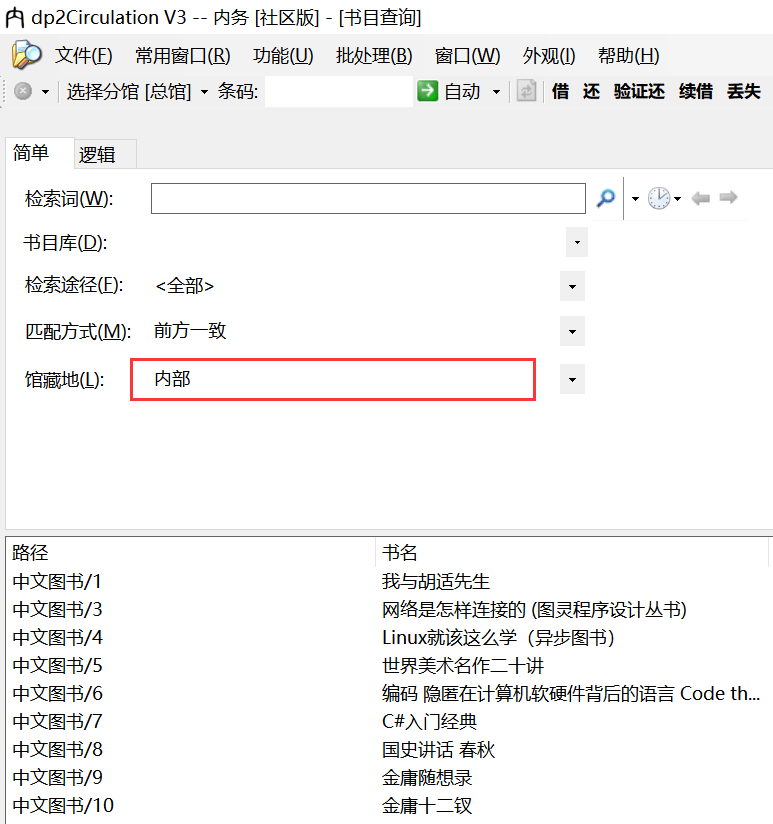This screenshot has height=824, width=773.
Task: Click the 书名 column header
Action: click(x=572, y=552)
